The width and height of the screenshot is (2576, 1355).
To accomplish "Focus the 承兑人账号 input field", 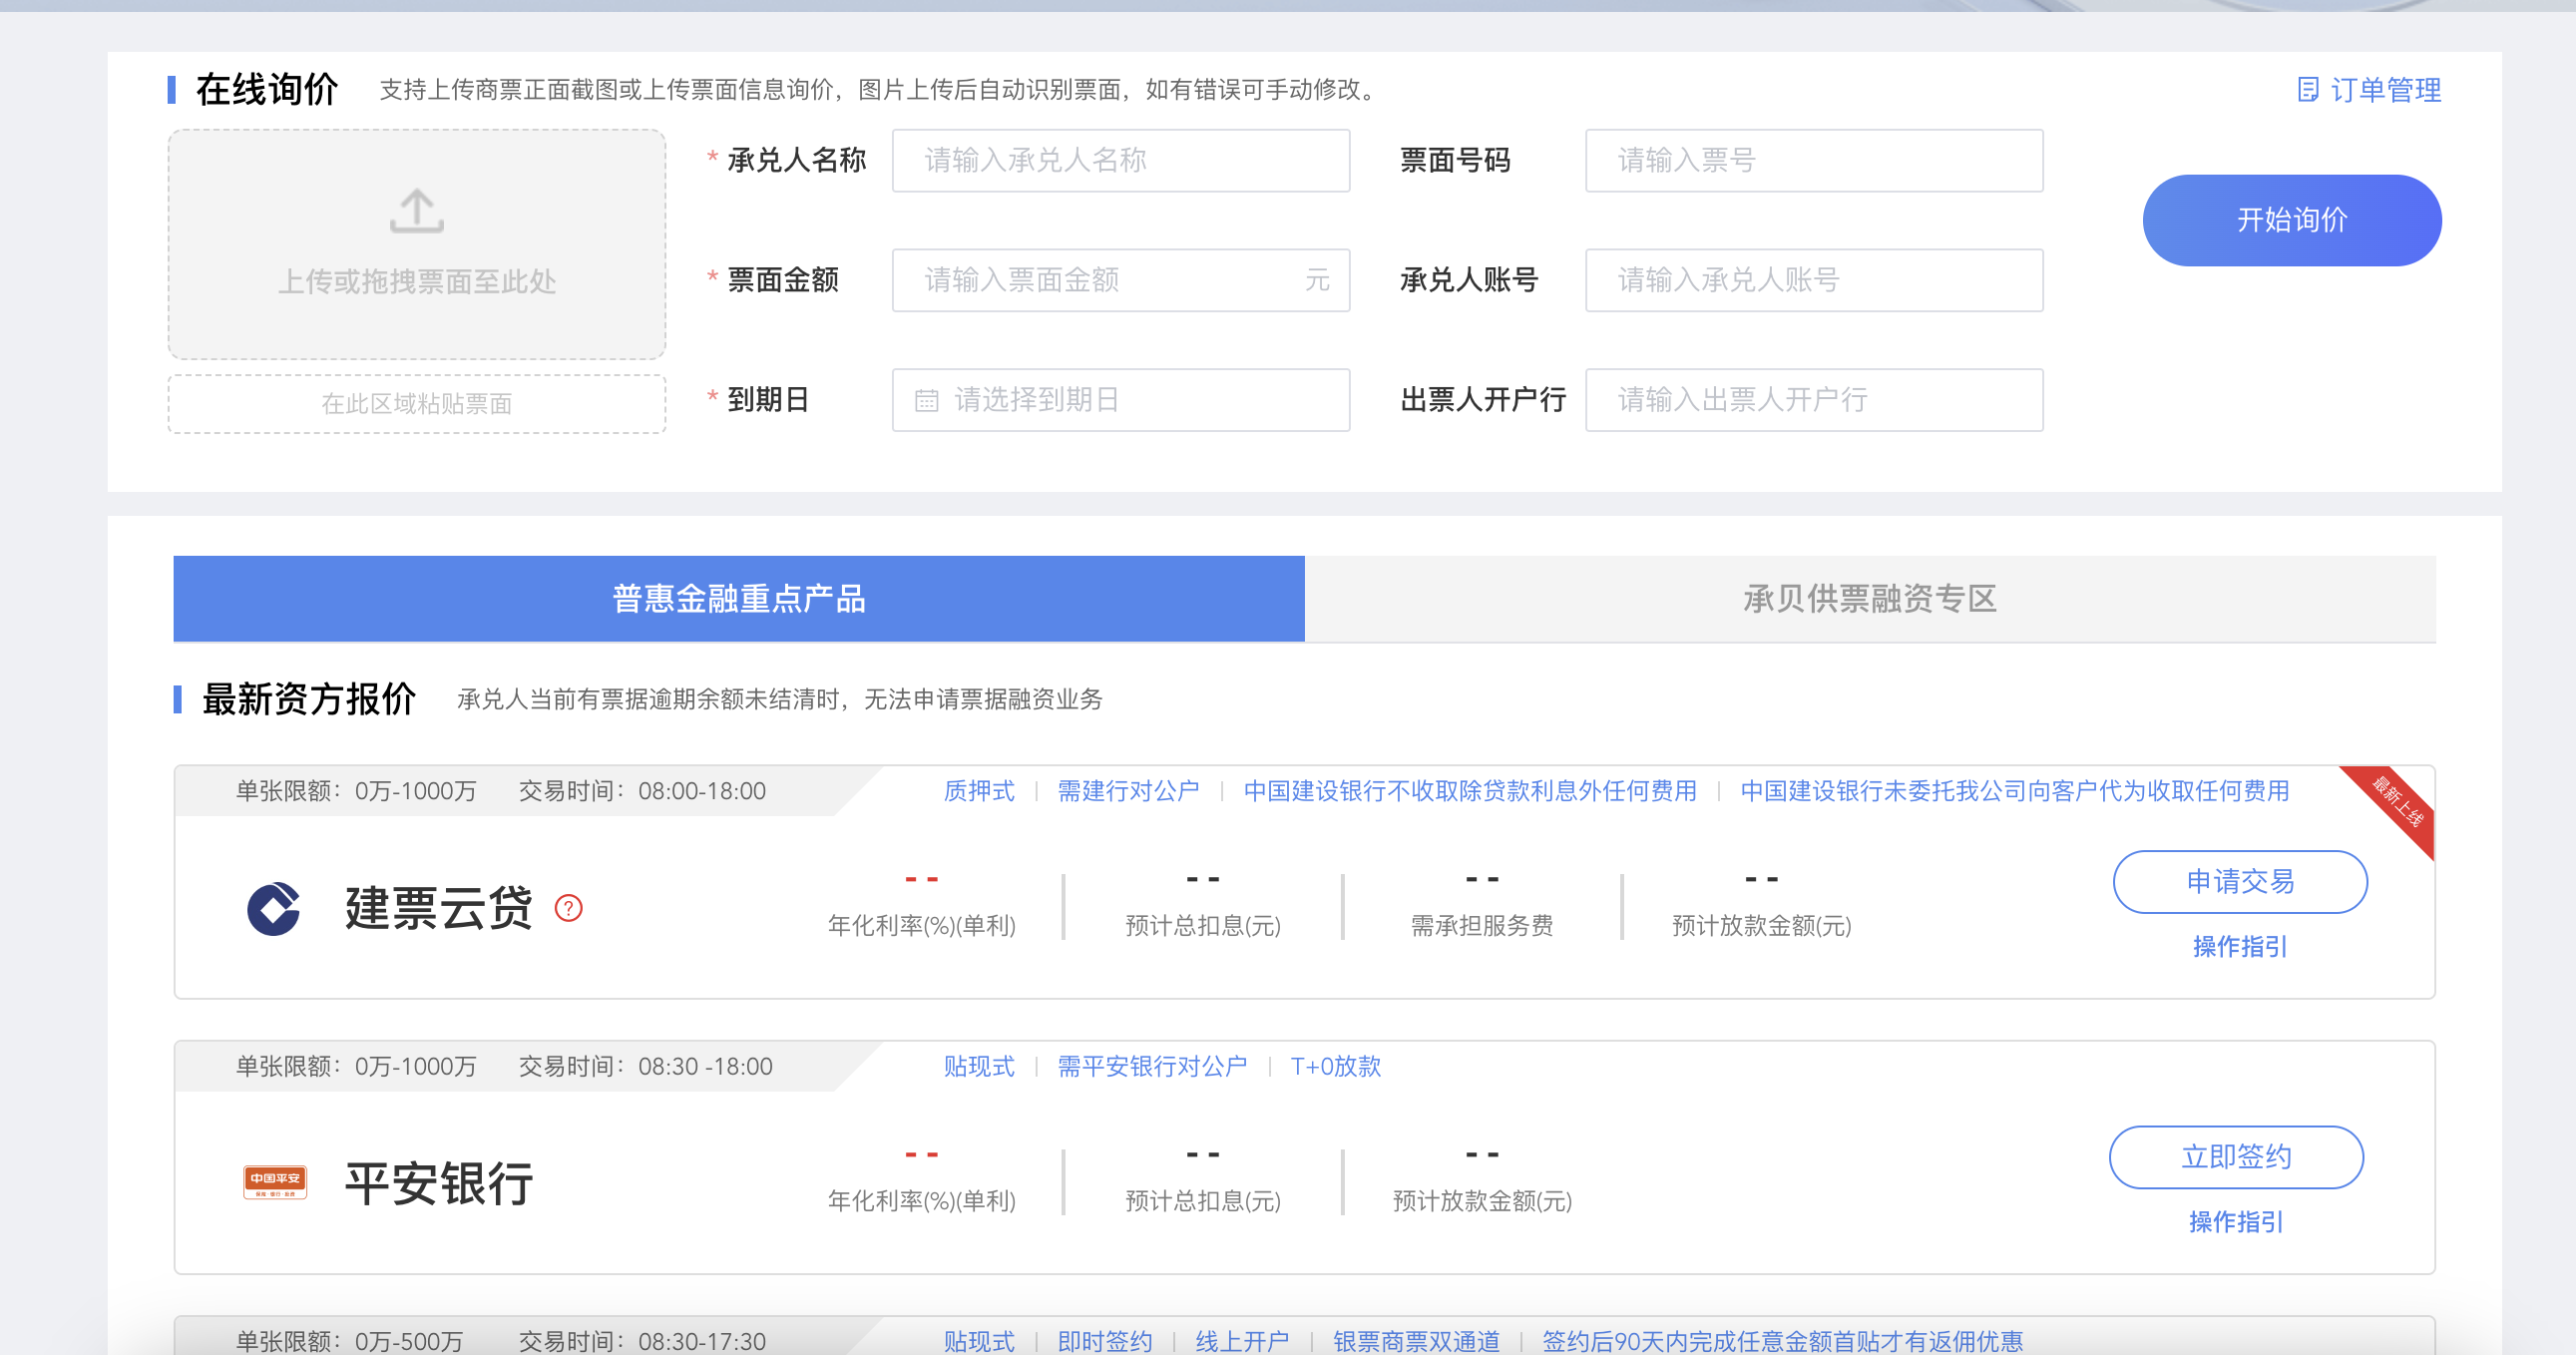I will [1814, 280].
